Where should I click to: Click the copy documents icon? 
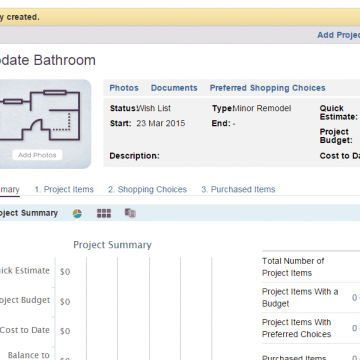coord(130,213)
